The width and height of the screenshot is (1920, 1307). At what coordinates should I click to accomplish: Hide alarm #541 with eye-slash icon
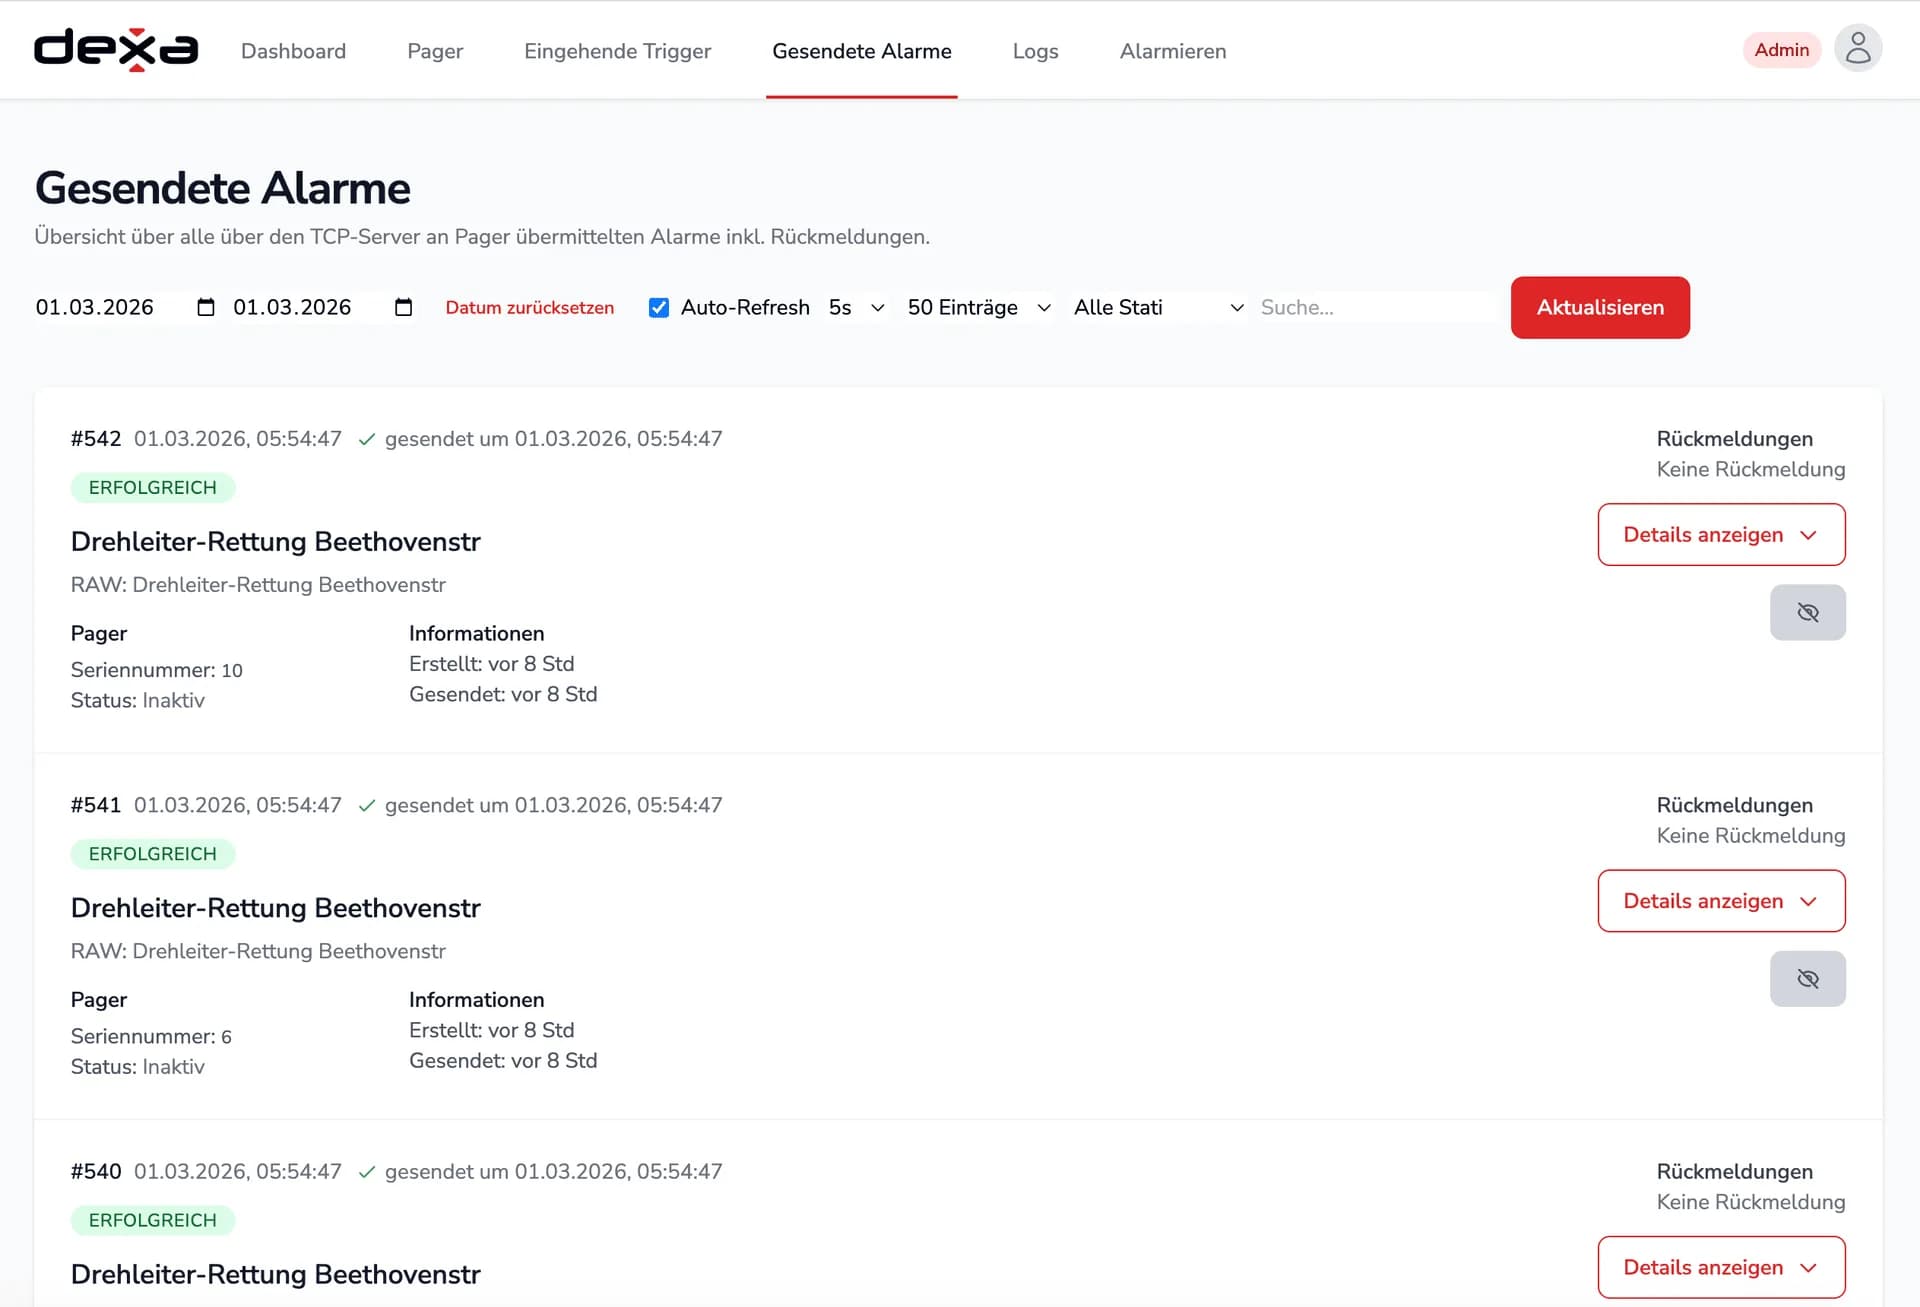[1807, 979]
